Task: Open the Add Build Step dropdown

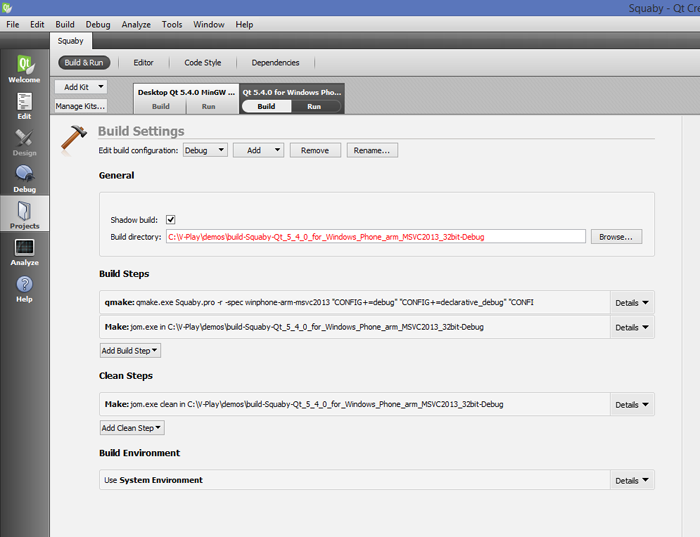Action: 130,351
